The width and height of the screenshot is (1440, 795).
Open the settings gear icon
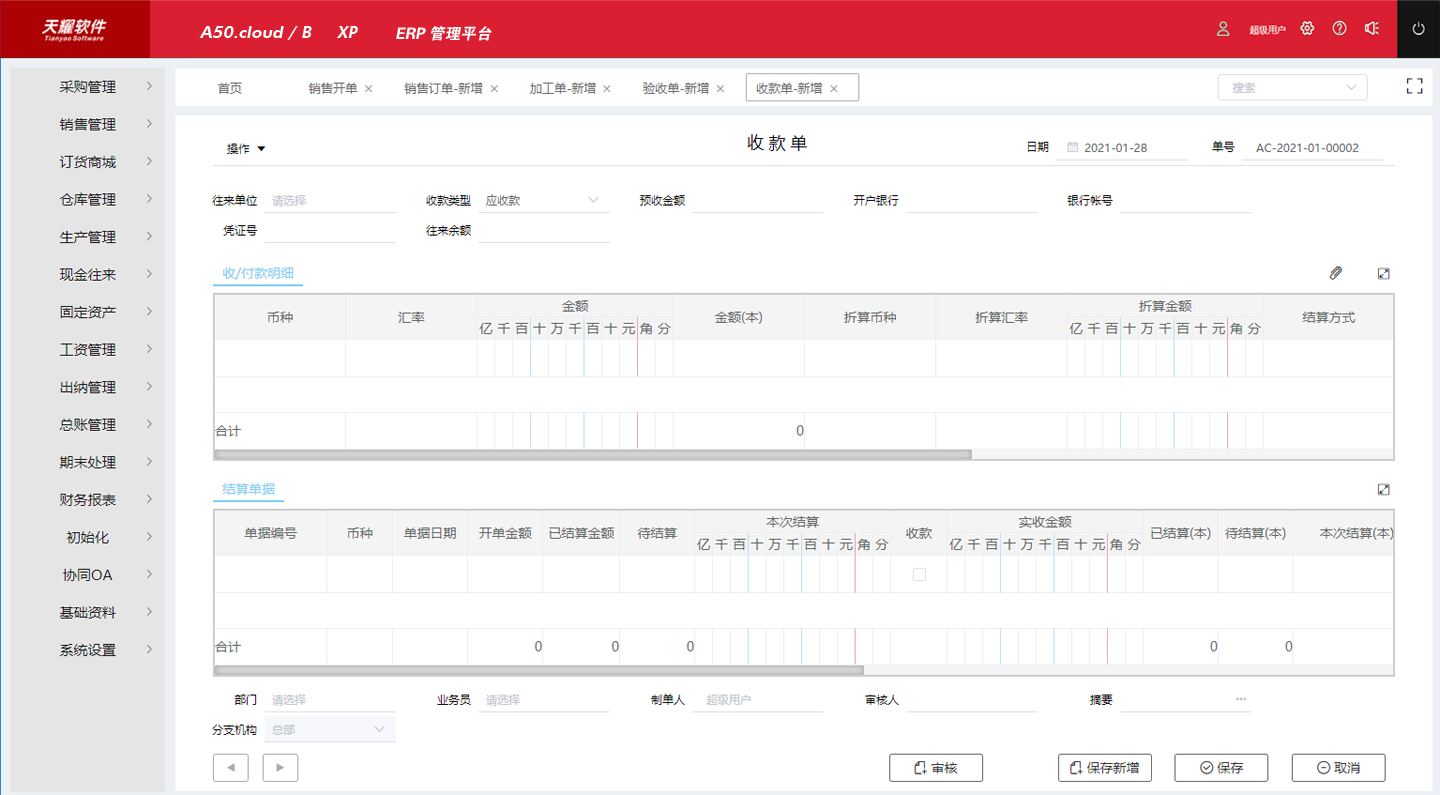tap(1307, 29)
